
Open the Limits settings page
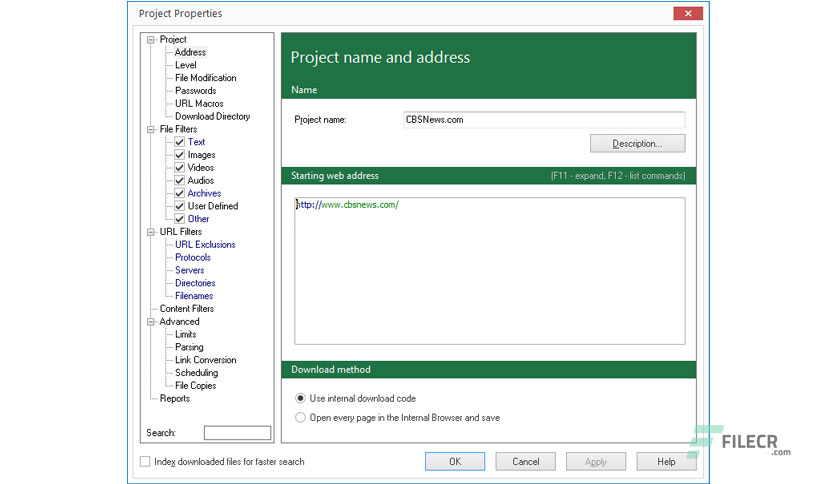pyautogui.click(x=186, y=334)
